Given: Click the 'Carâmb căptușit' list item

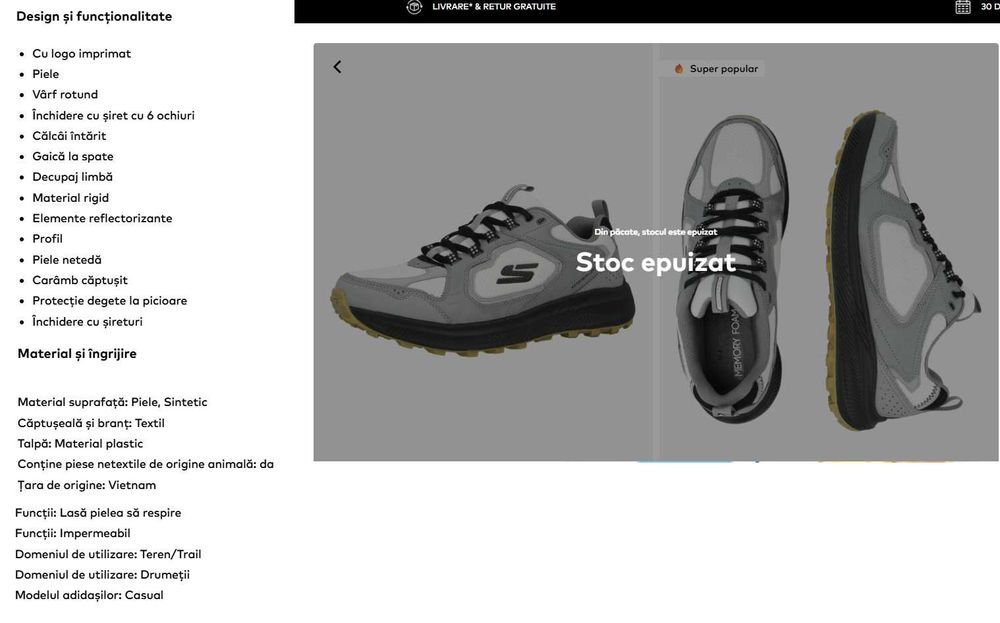Looking at the screenshot, I should (80, 280).
